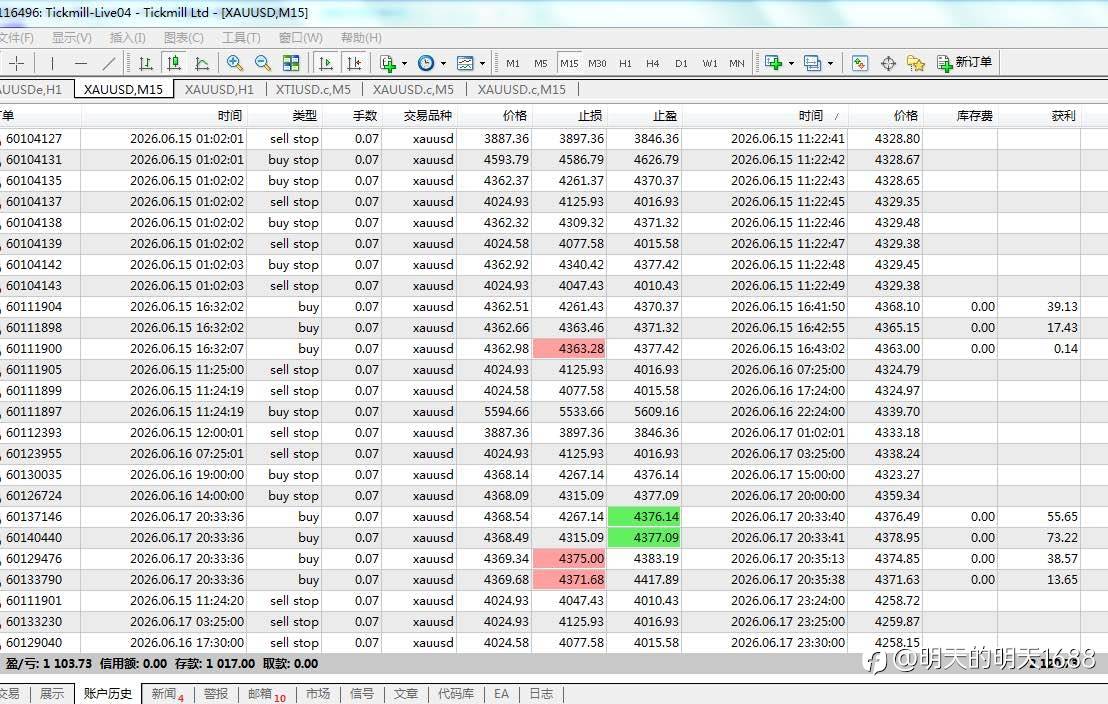Click the 新订单 new order button

pyautogui.click(x=964, y=63)
